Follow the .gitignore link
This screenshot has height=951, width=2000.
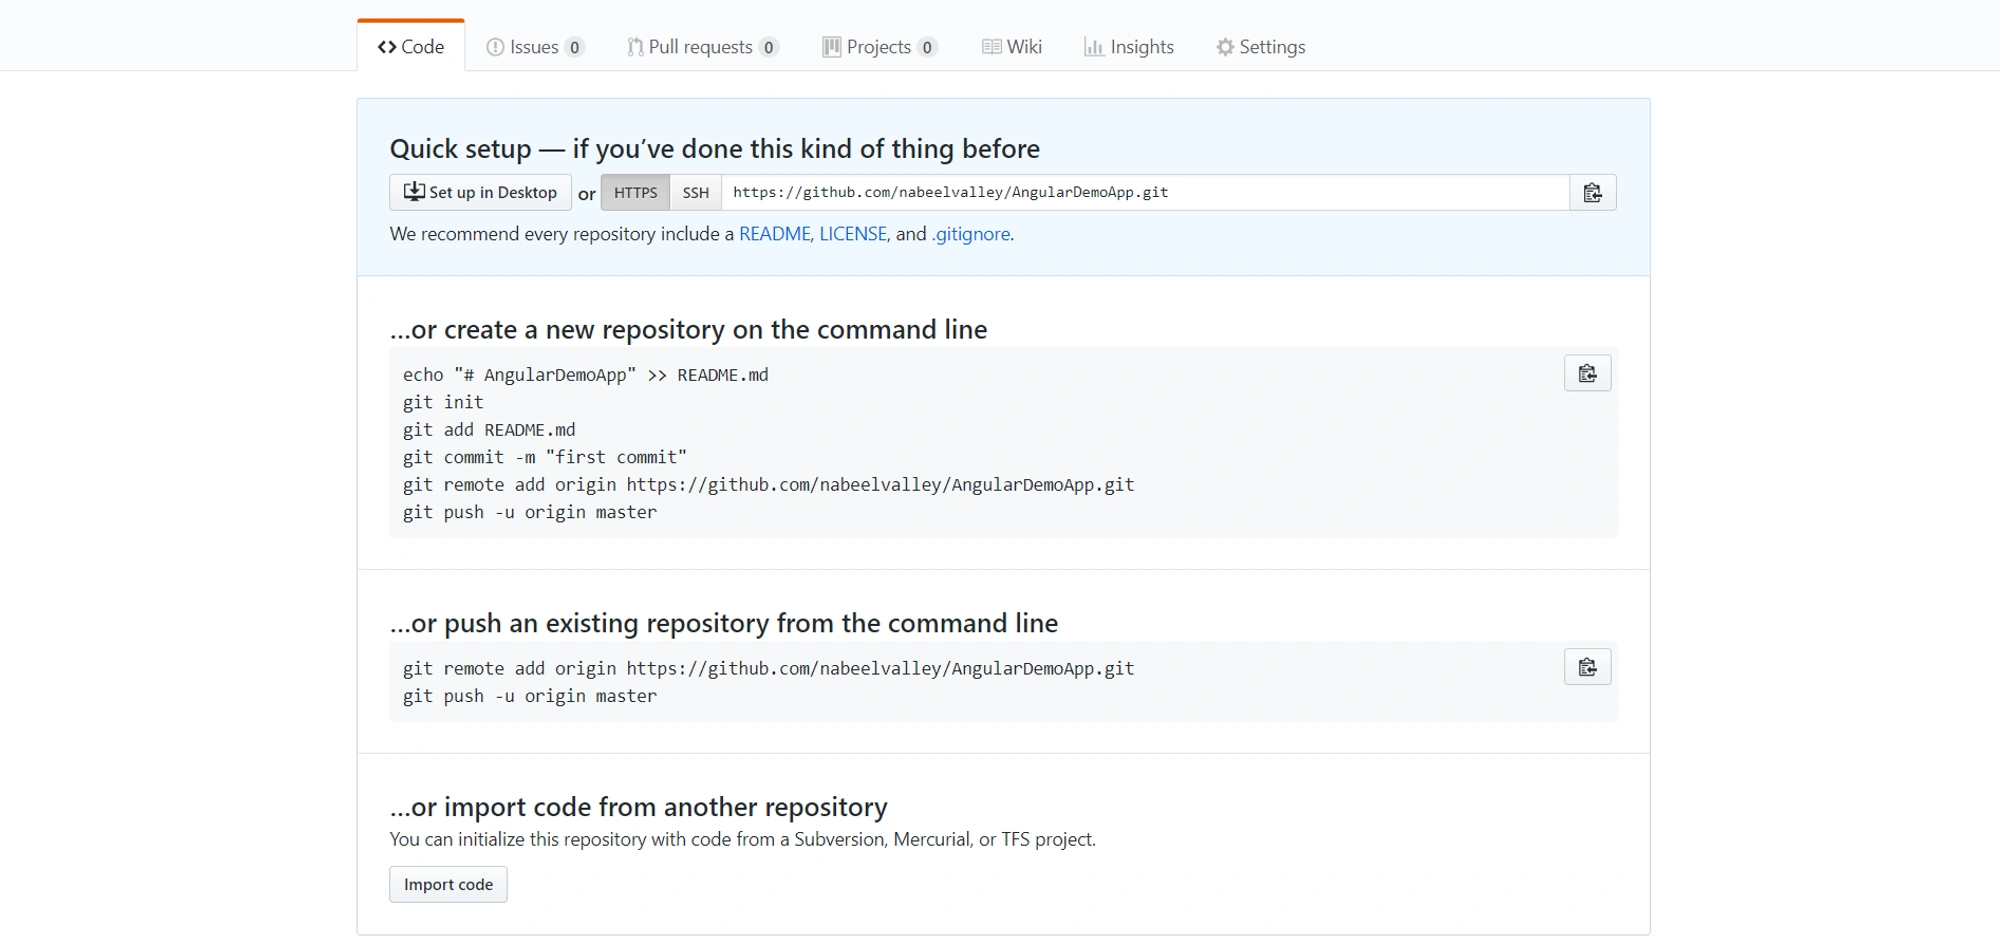971,234
